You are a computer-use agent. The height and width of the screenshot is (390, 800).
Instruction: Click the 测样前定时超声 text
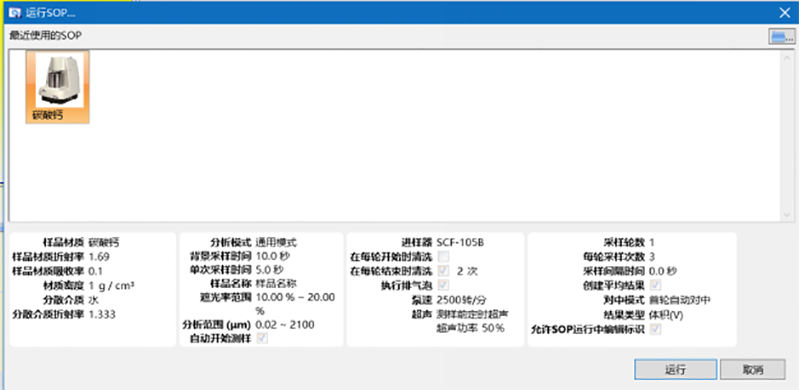(x=472, y=313)
